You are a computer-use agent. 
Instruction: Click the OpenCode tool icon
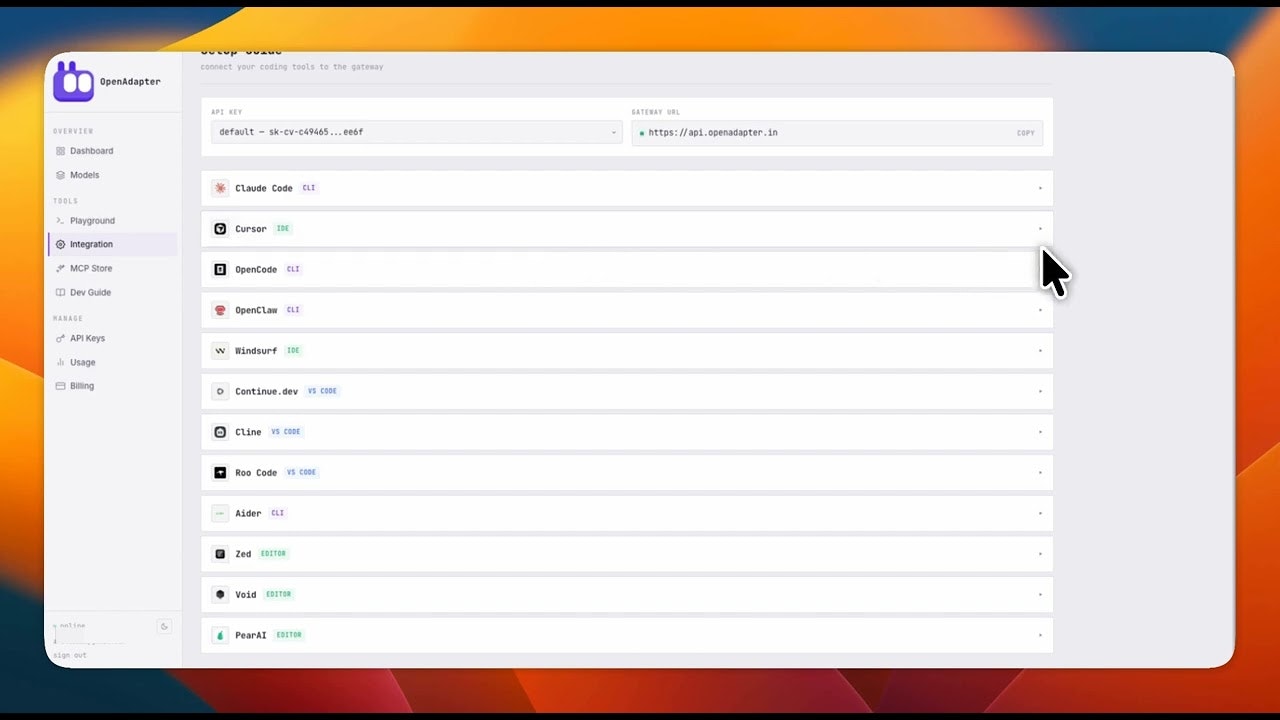click(220, 270)
